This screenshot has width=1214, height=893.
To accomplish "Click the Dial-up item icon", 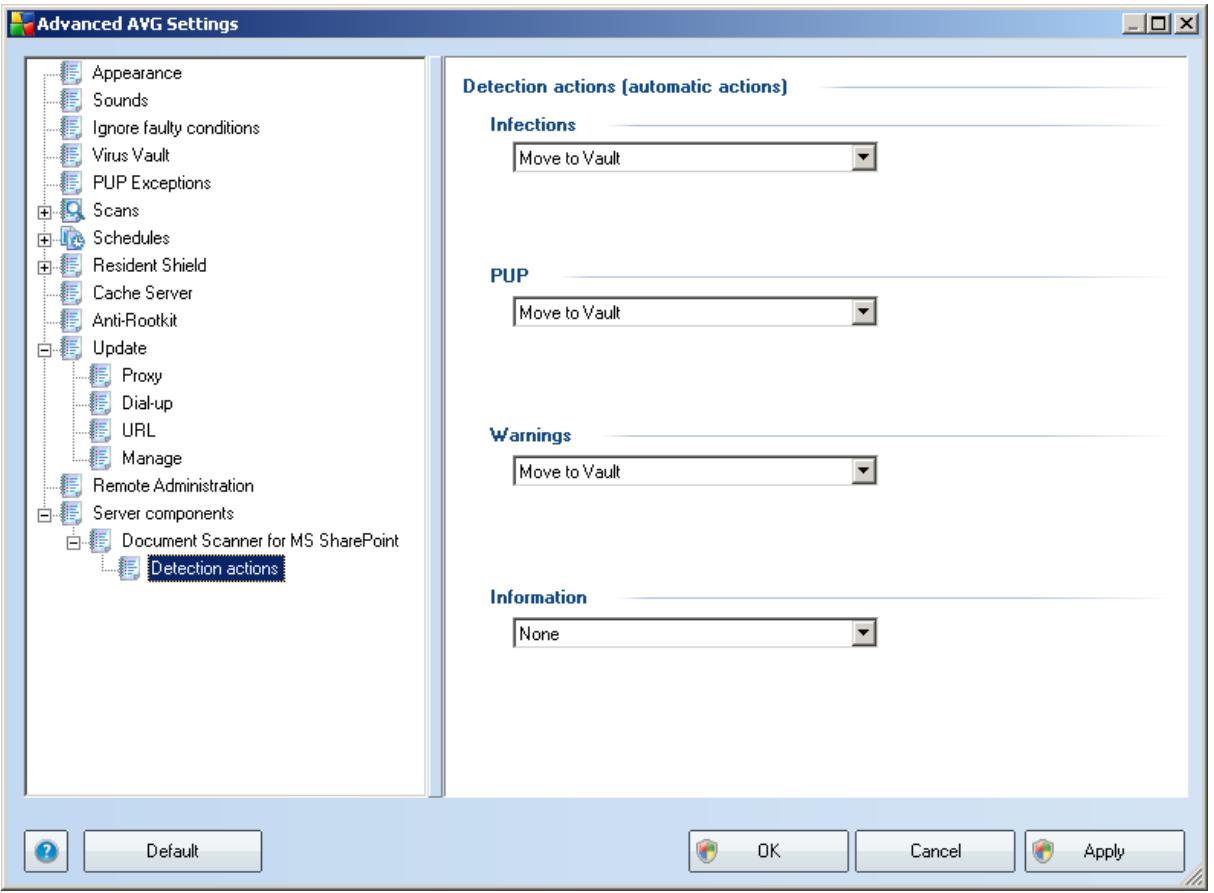I will (x=102, y=404).
